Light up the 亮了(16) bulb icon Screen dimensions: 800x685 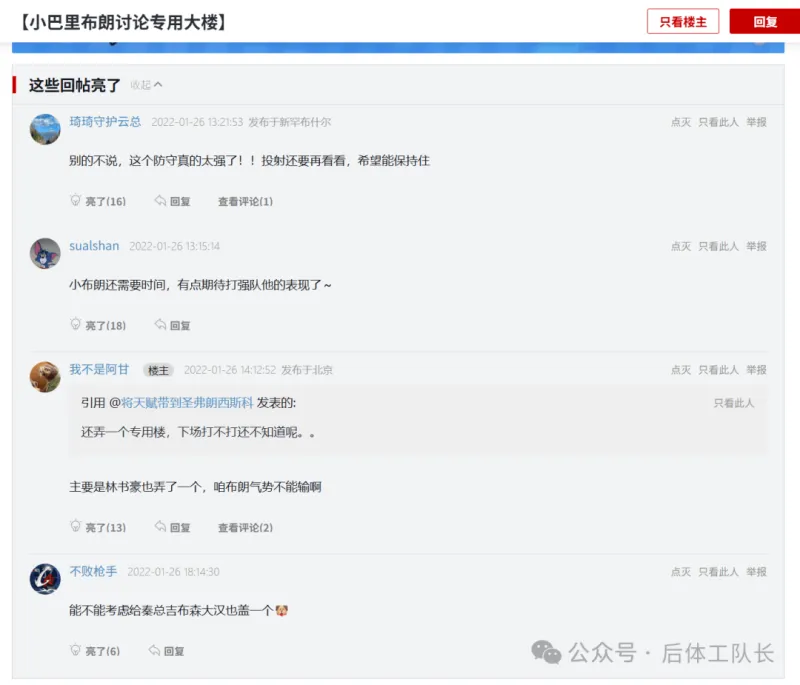[76, 200]
